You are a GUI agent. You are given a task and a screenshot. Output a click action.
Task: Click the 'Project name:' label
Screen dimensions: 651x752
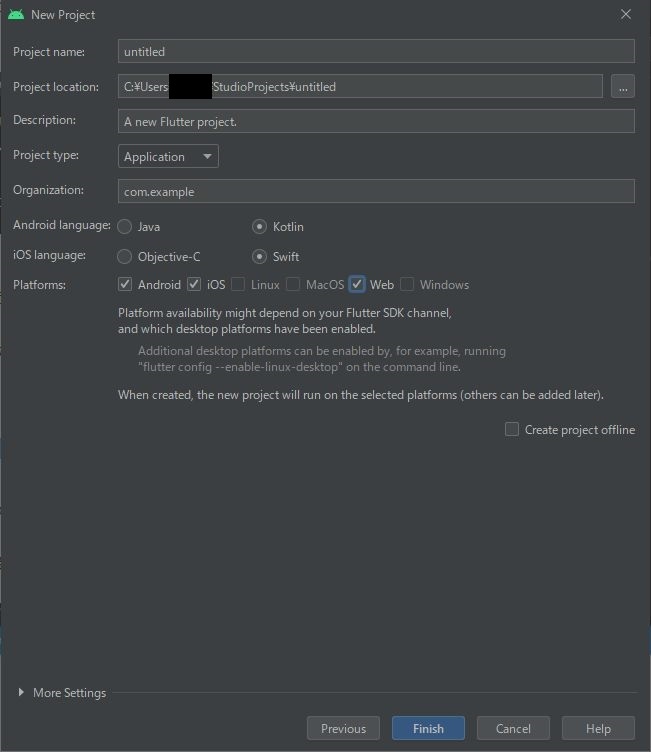(x=49, y=52)
